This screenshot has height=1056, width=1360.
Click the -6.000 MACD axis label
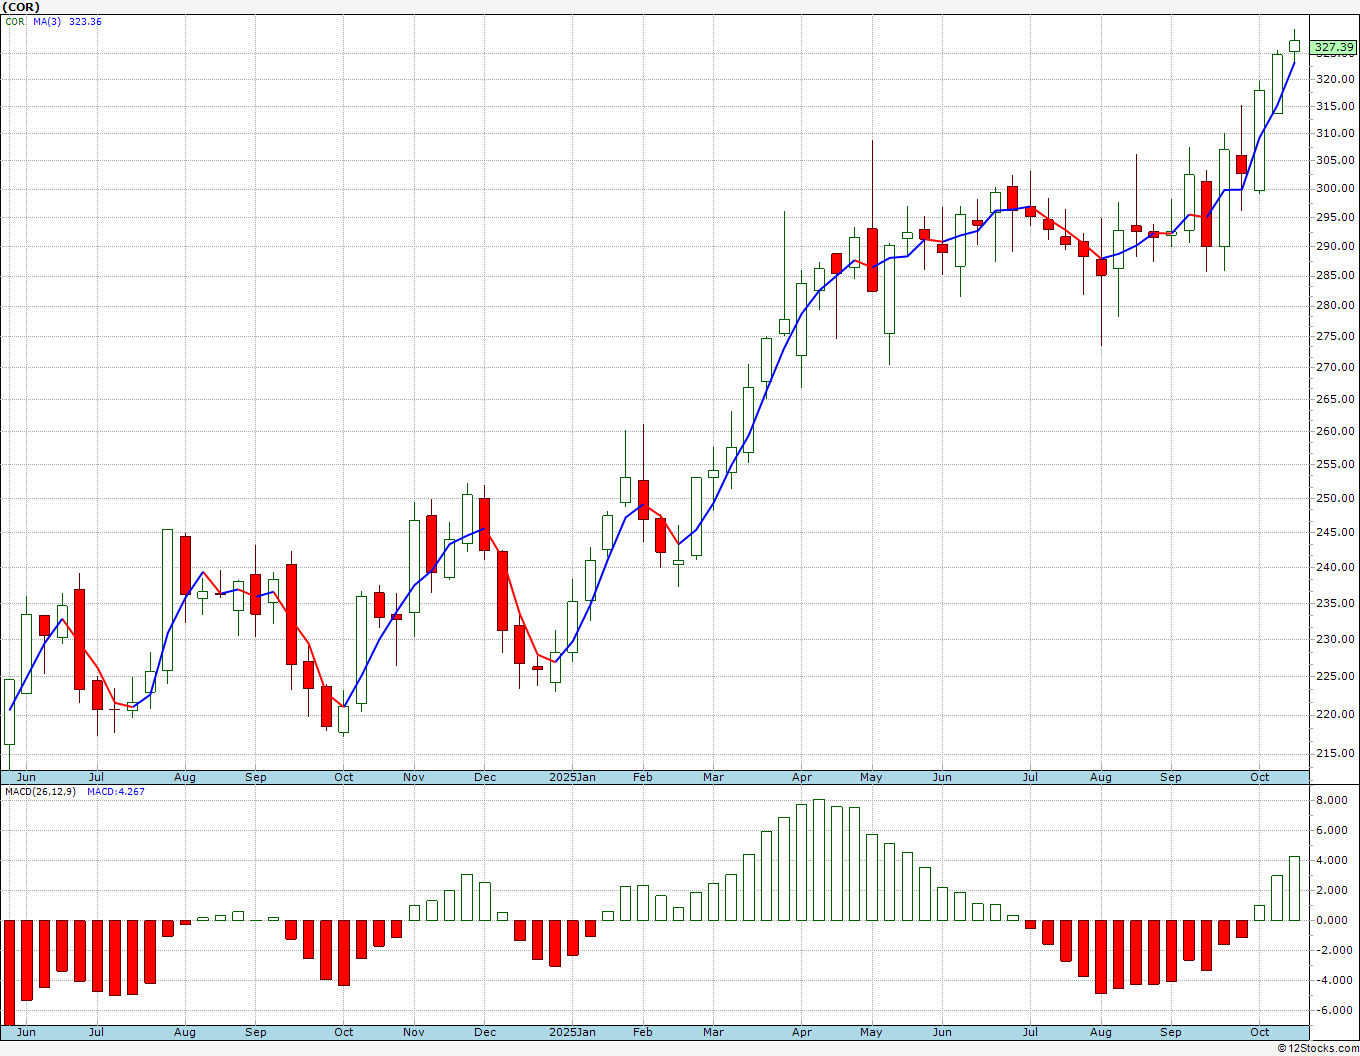[1332, 1010]
